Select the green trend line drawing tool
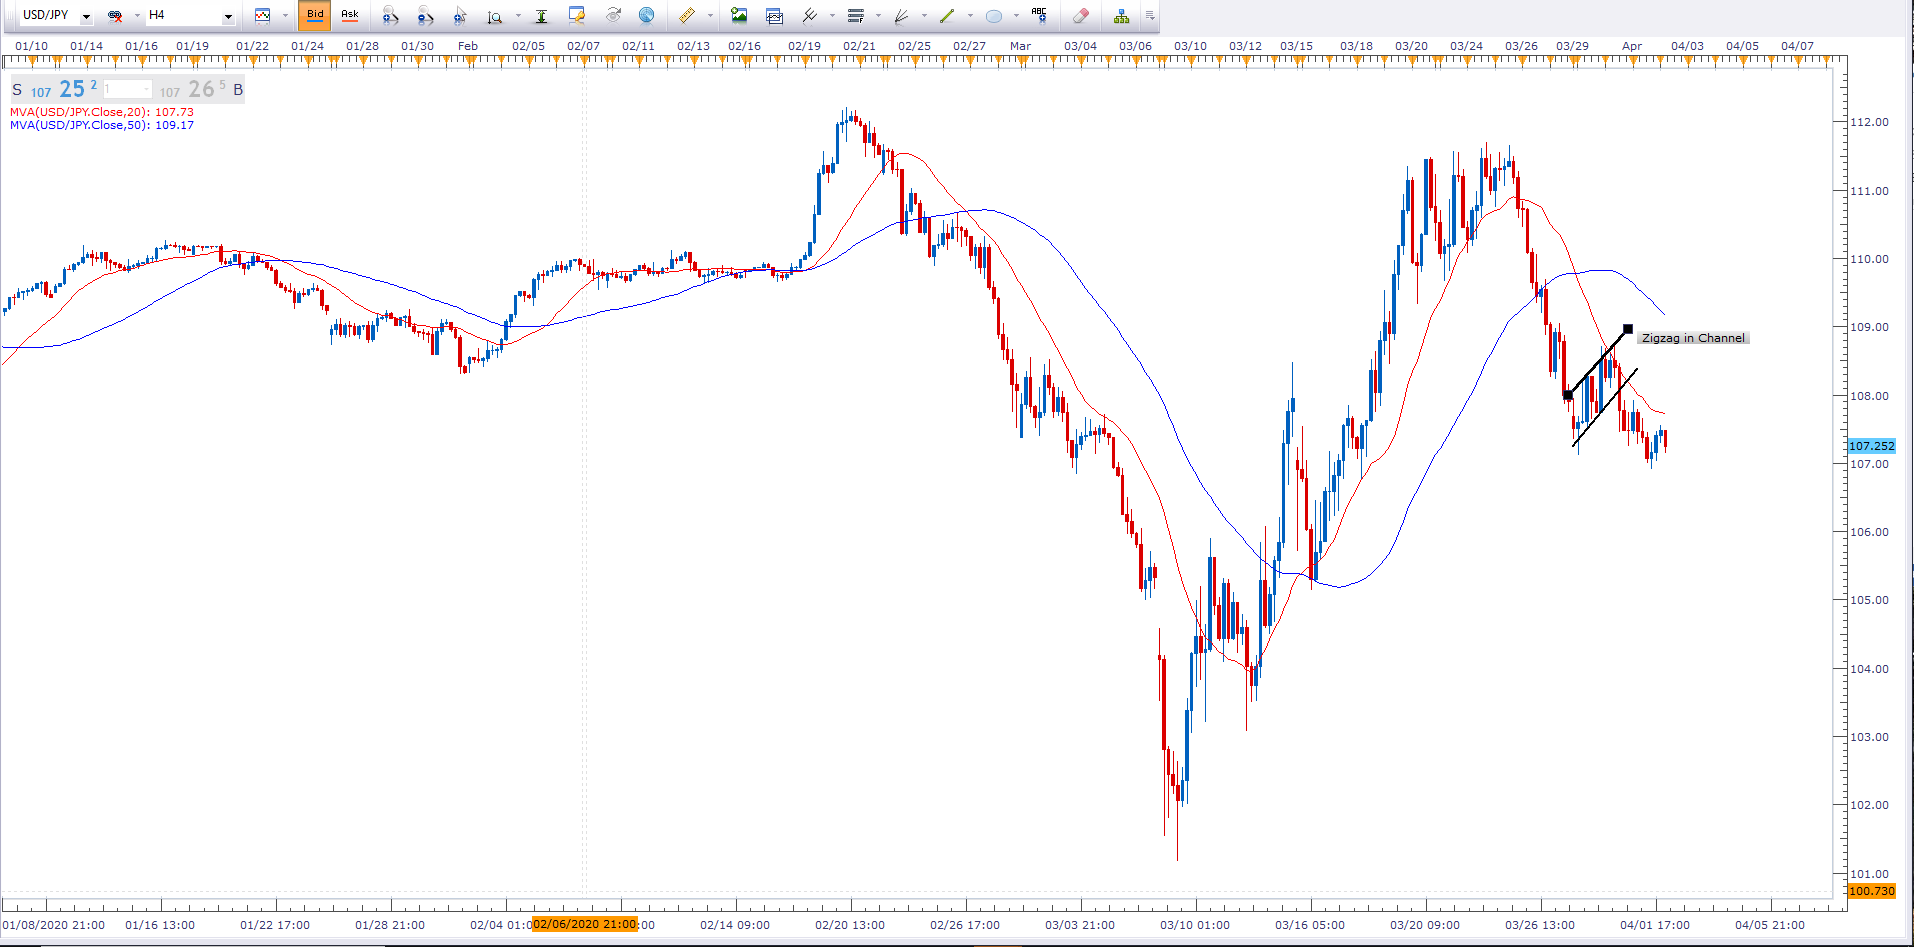This screenshot has height=947, width=1914. click(947, 15)
